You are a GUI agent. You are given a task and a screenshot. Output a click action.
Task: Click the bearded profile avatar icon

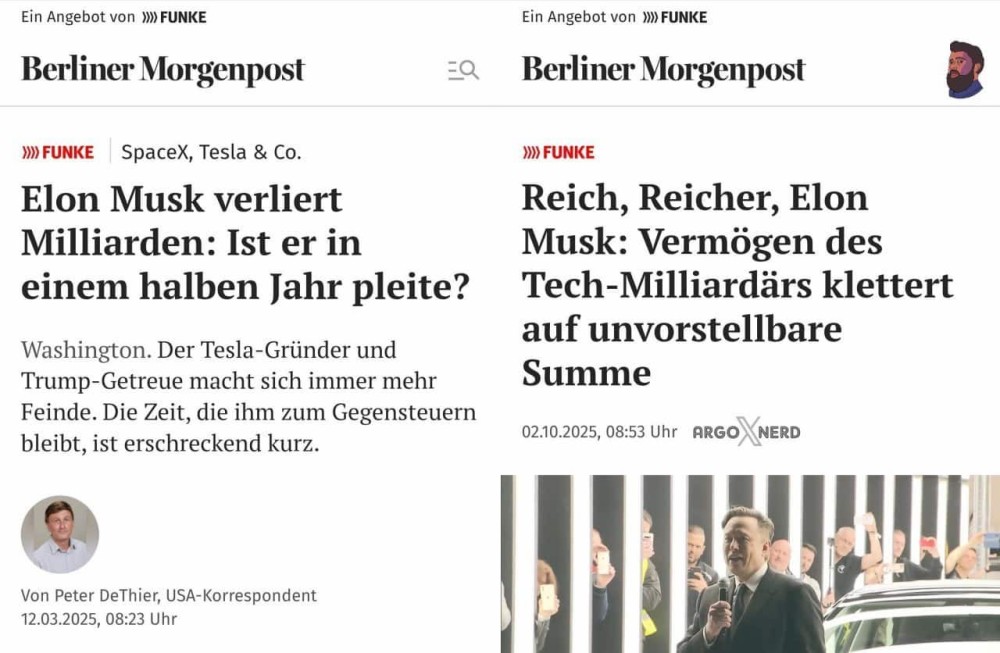pyautogui.click(x=965, y=70)
